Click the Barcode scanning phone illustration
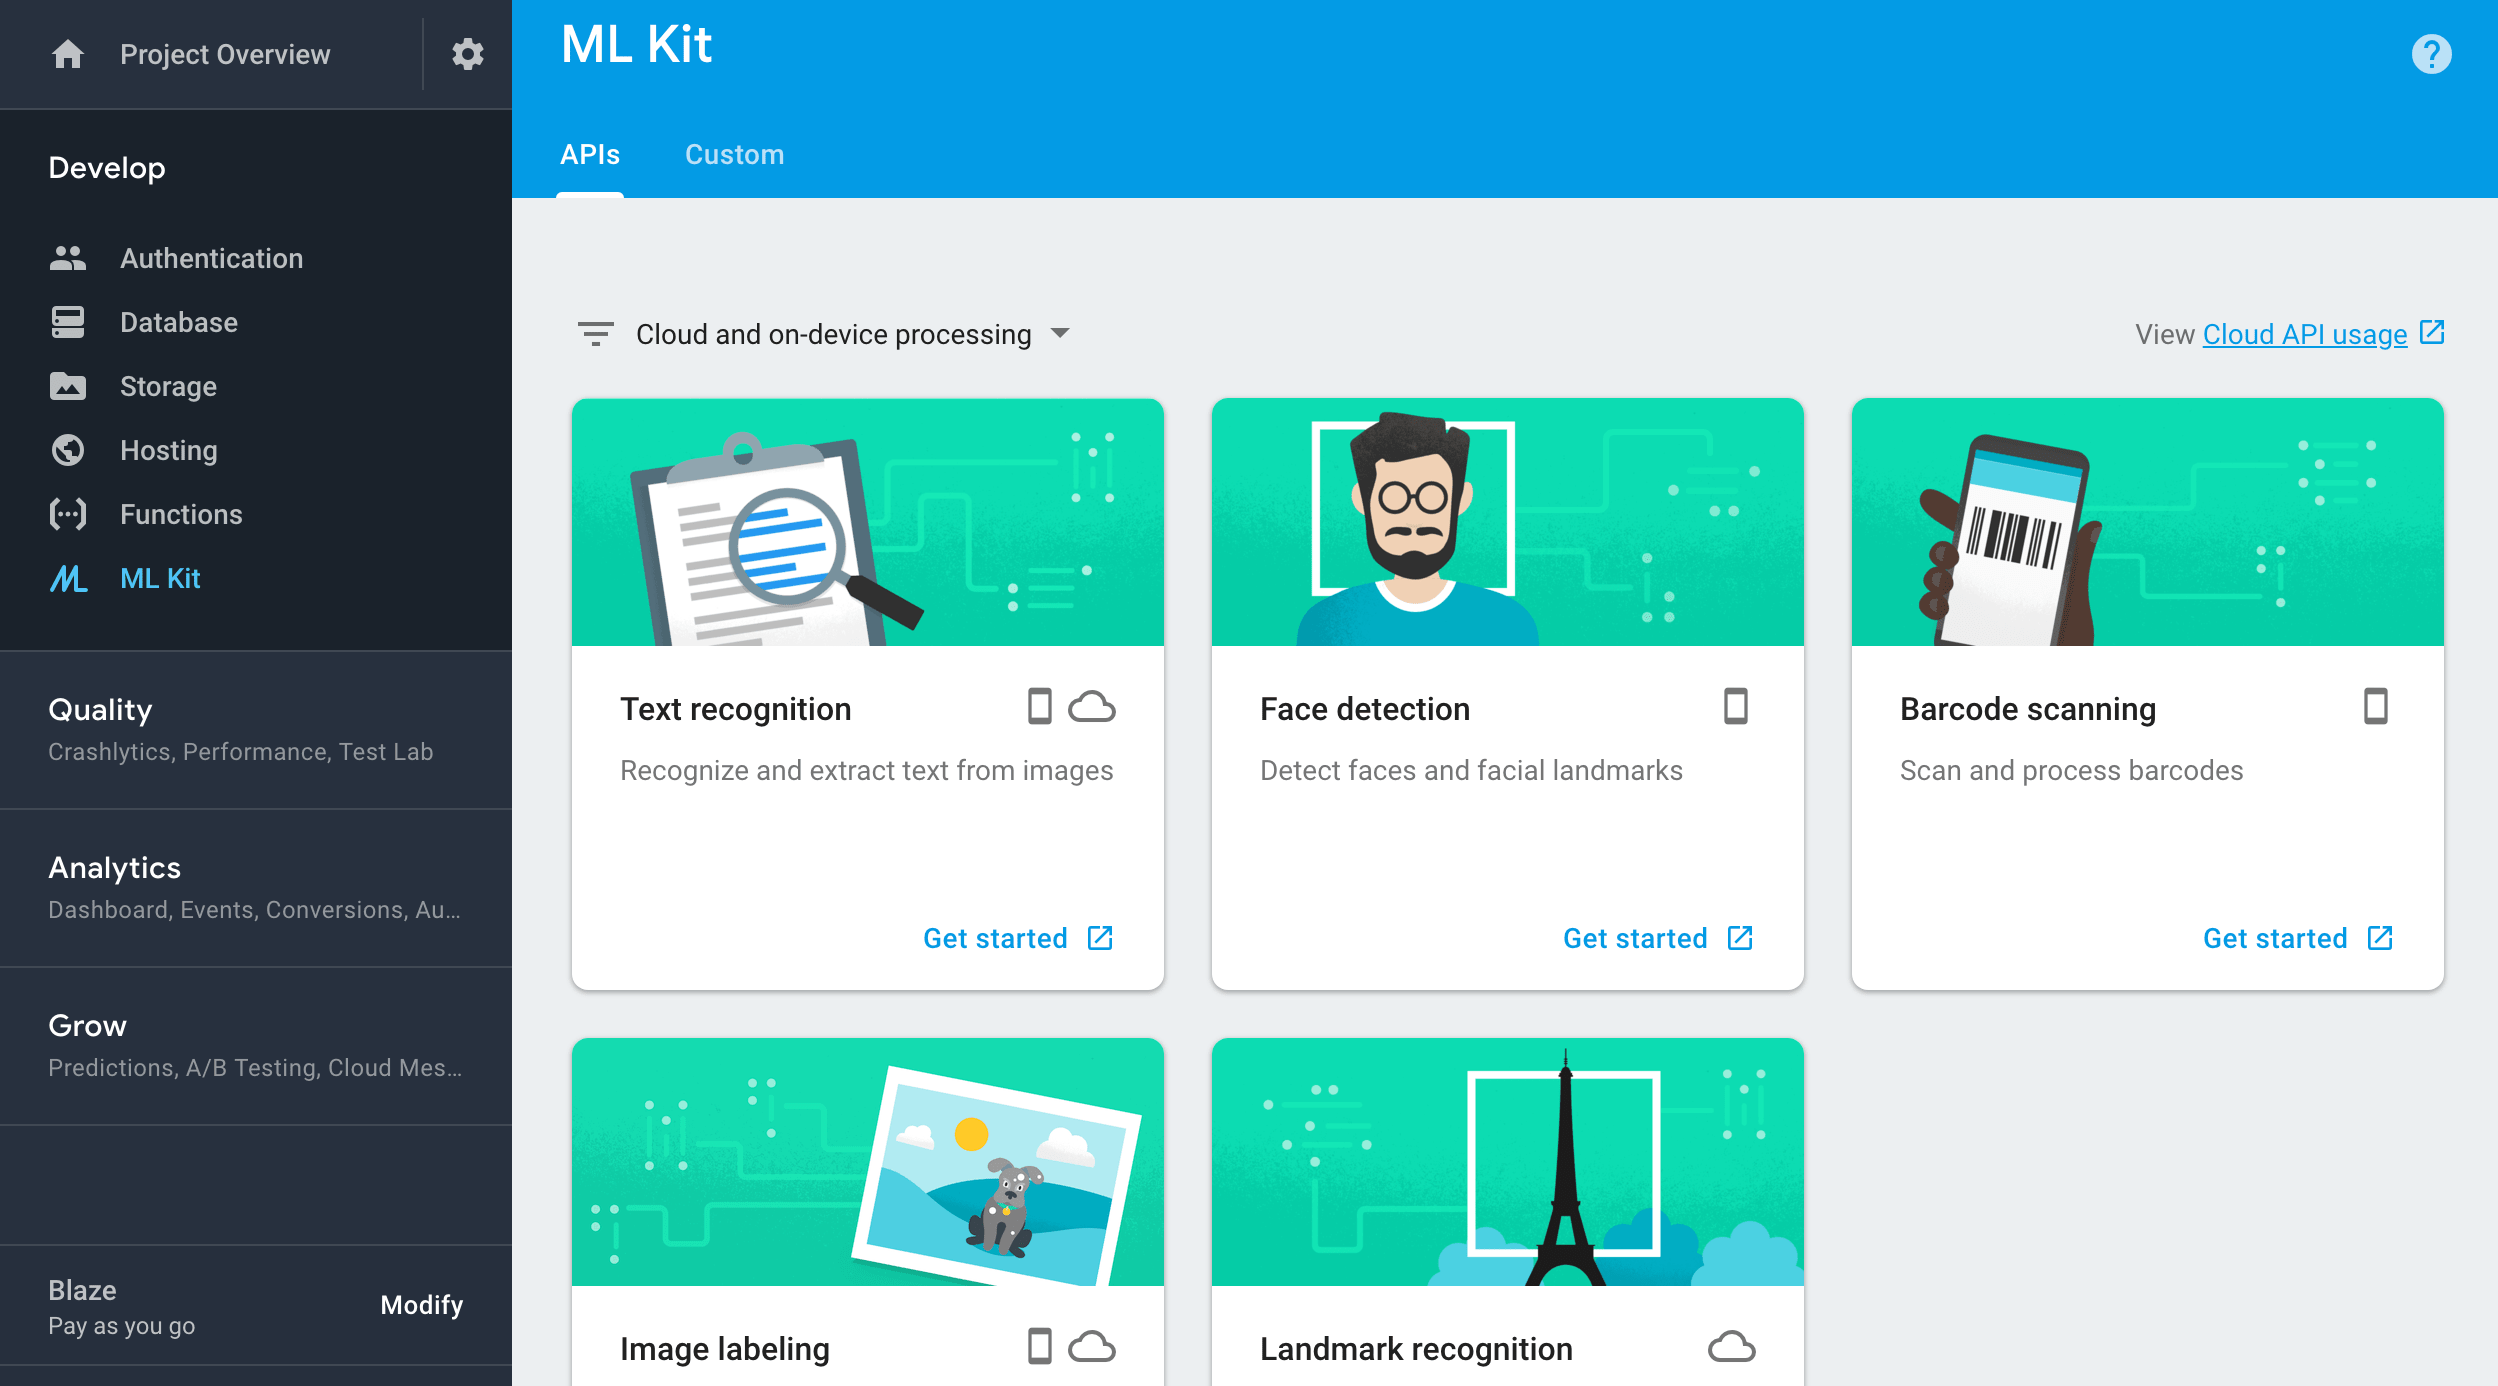The image size is (2498, 1386). (x=2148, y=522)
